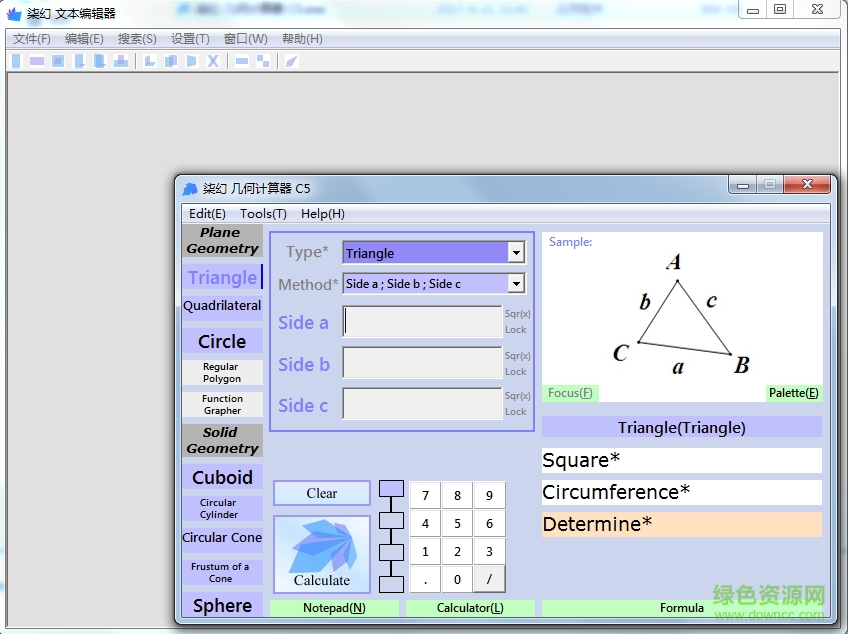Expand the Method dropdown list
This screenshot has width=848, height=634.
(x=516, y=284)
